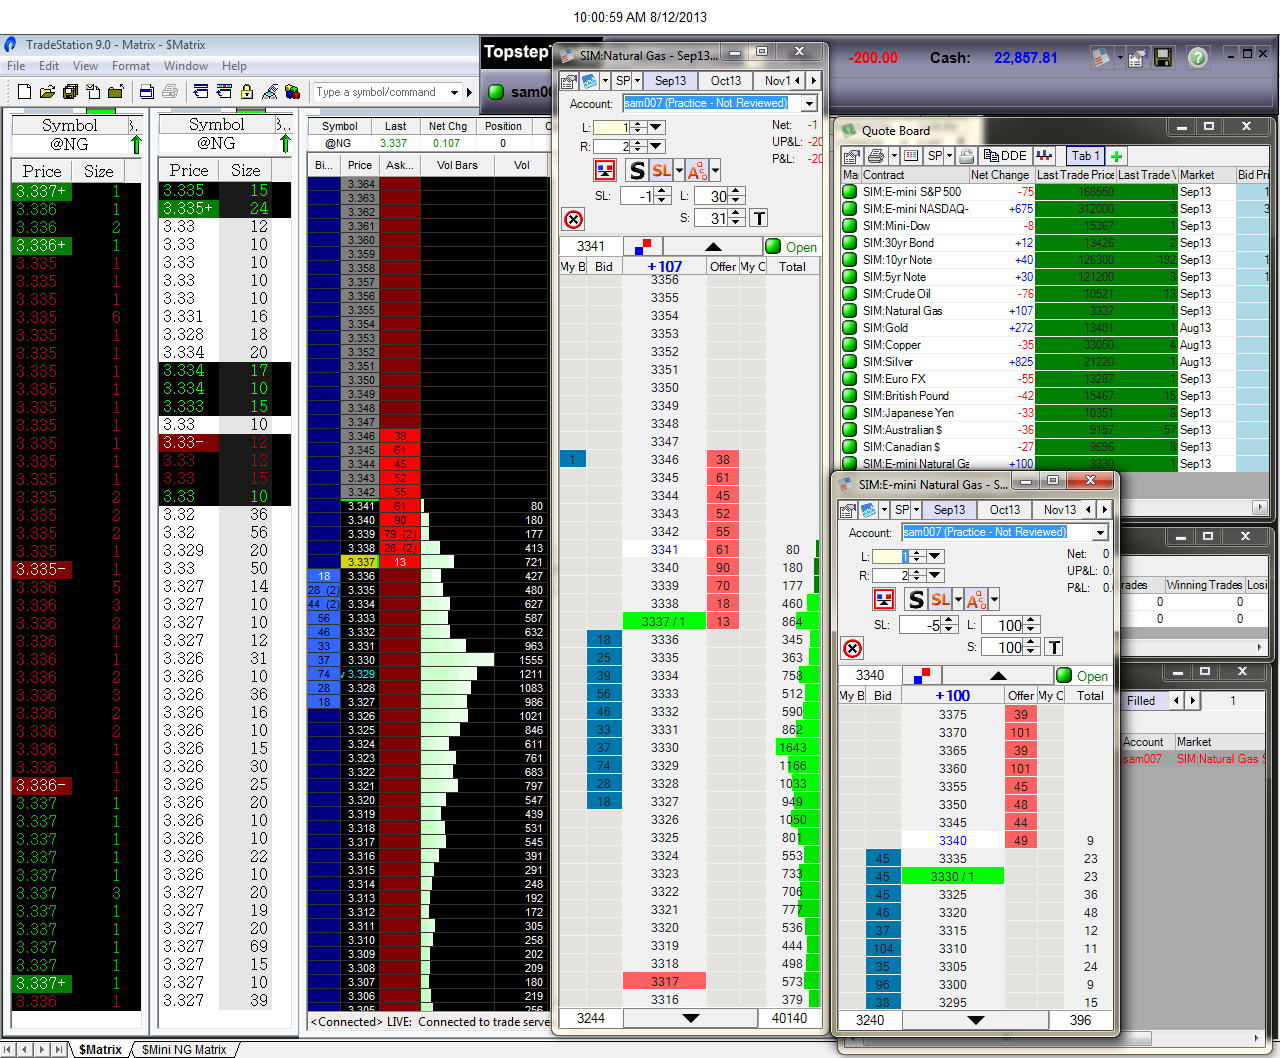The image size is (1280, 1058).
Task: Click the up-arrow ladder button in Natural Gas window
Action: (x=713, y=246)
